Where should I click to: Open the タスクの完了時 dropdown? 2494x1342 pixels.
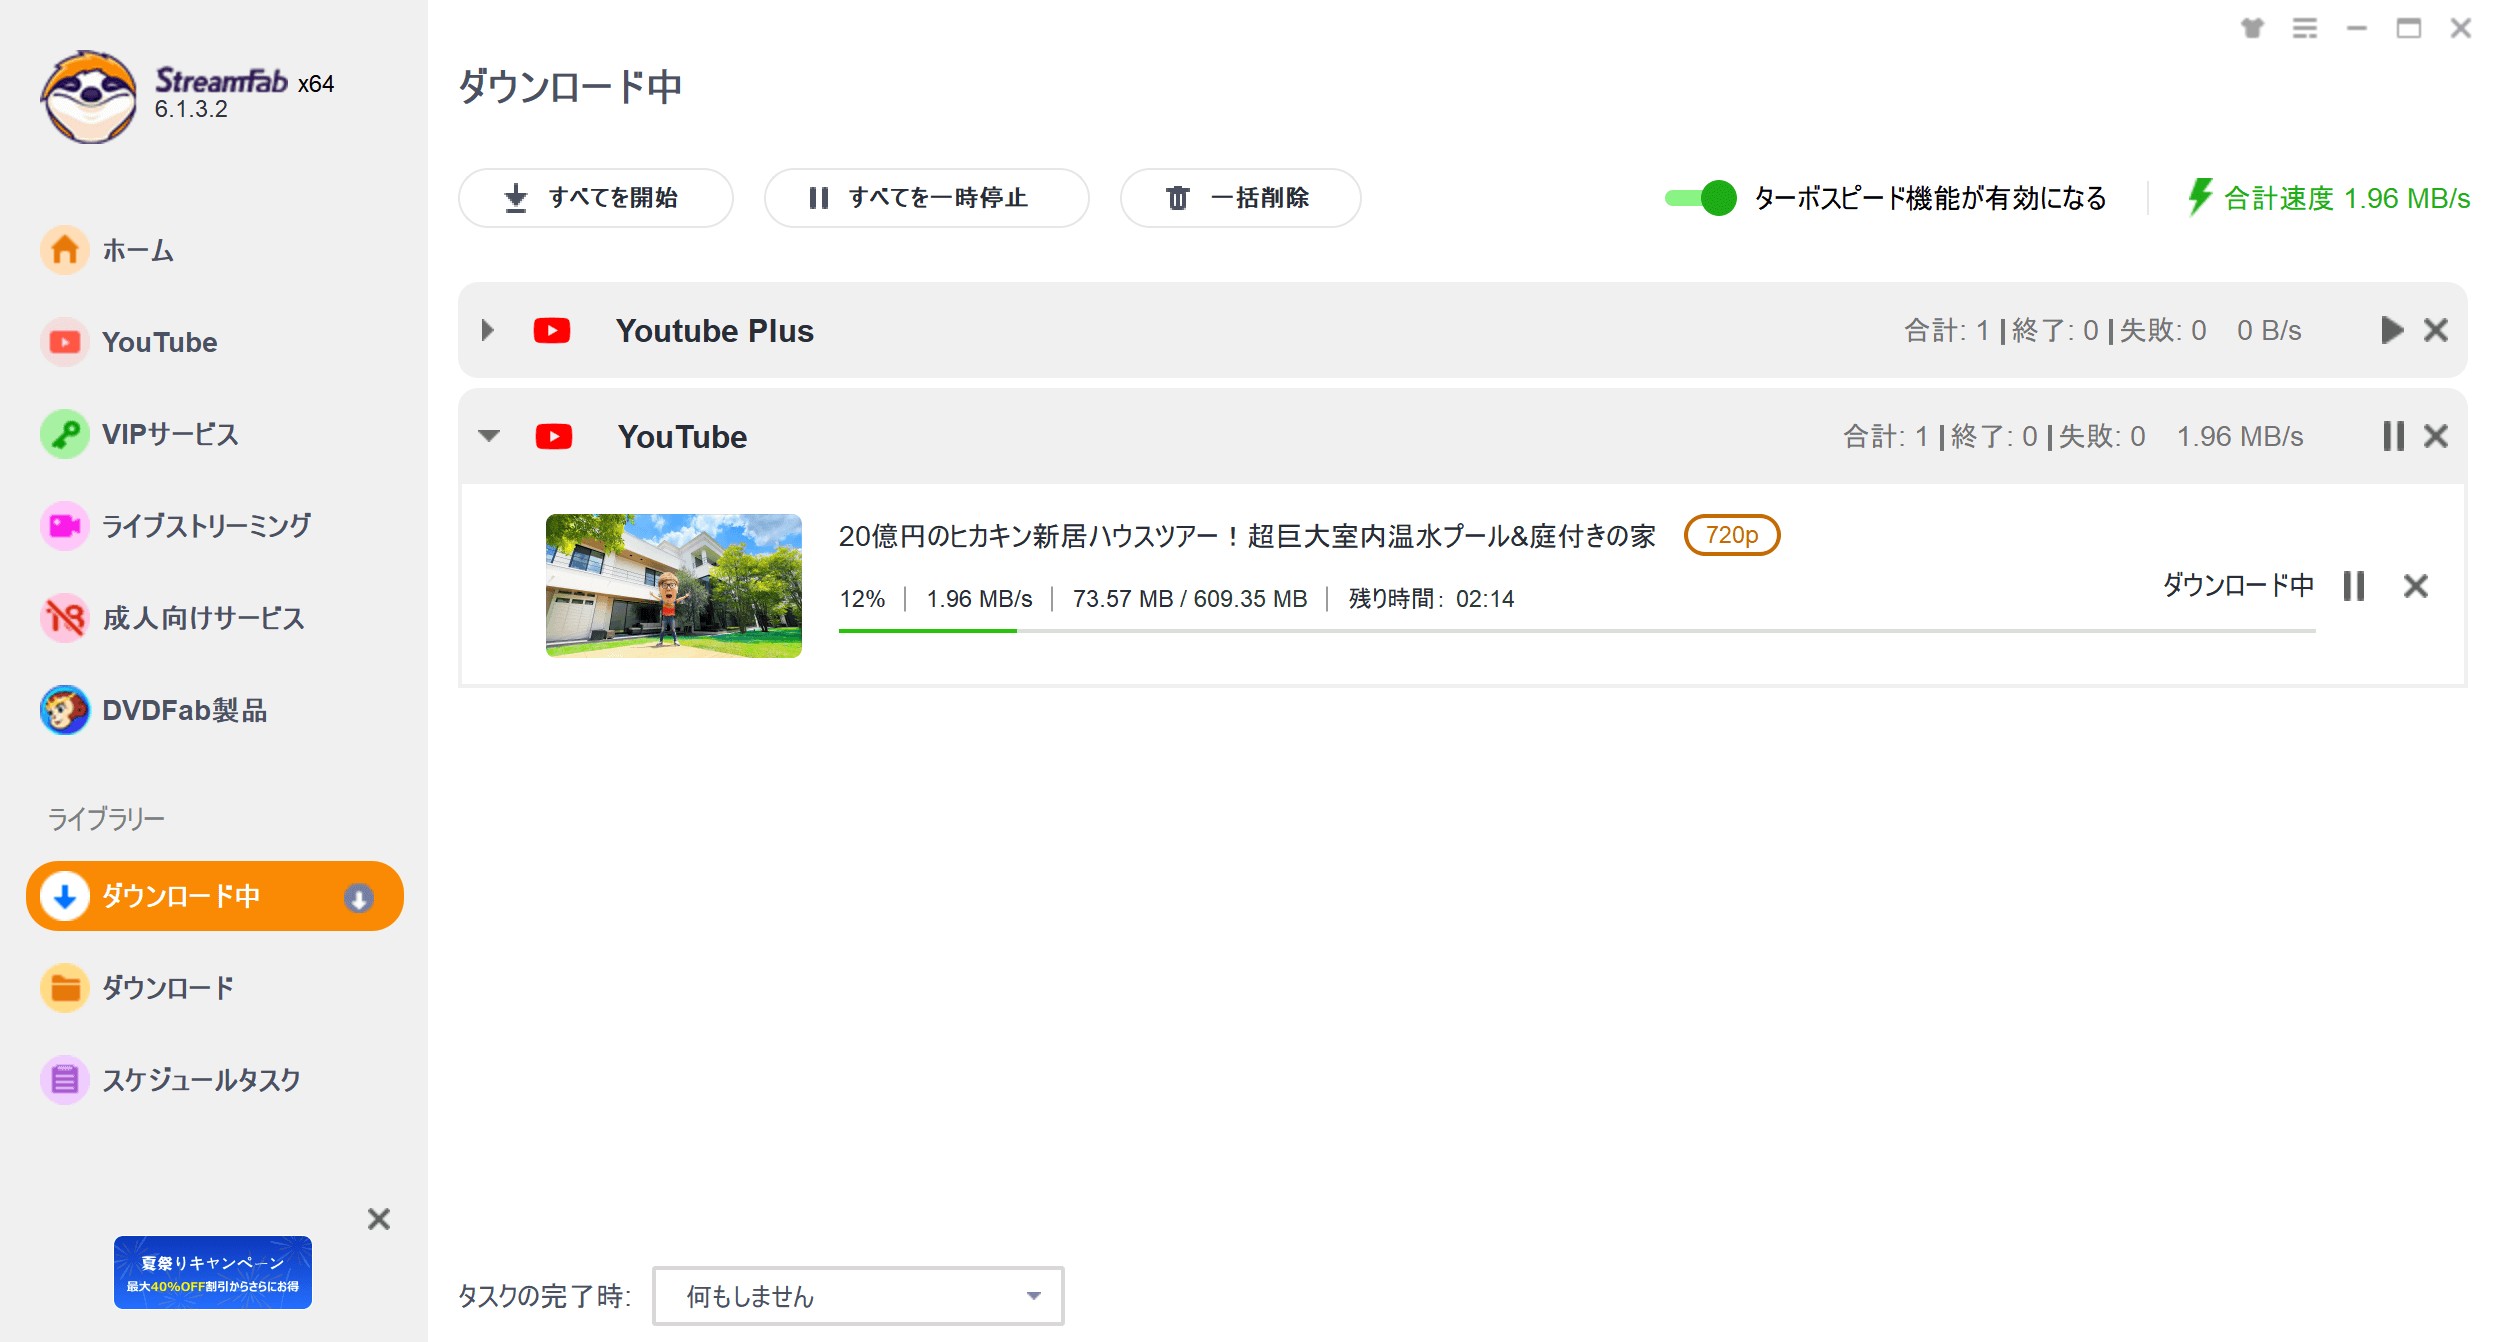(857, 1296)
